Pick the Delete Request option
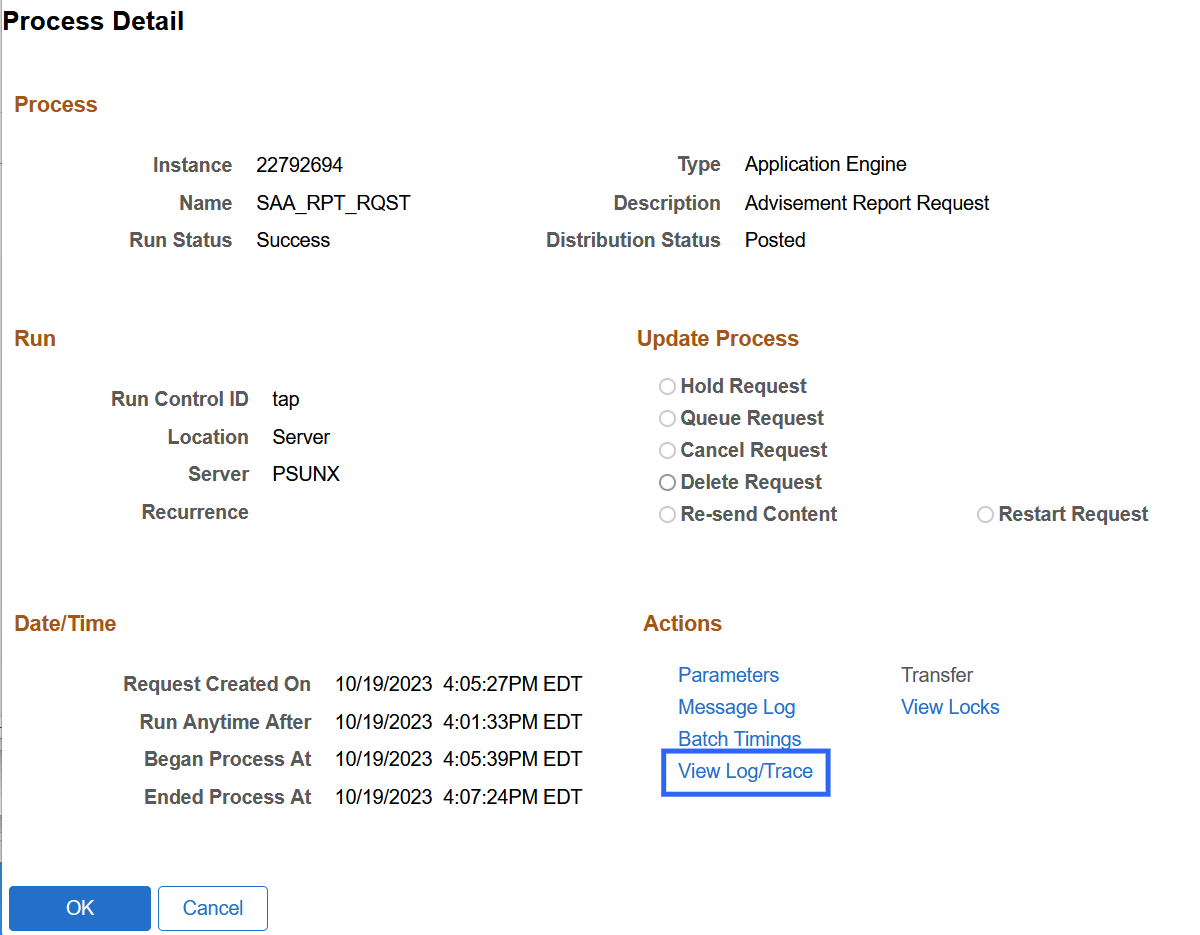The image size is (1200, 935). point(667,483)
